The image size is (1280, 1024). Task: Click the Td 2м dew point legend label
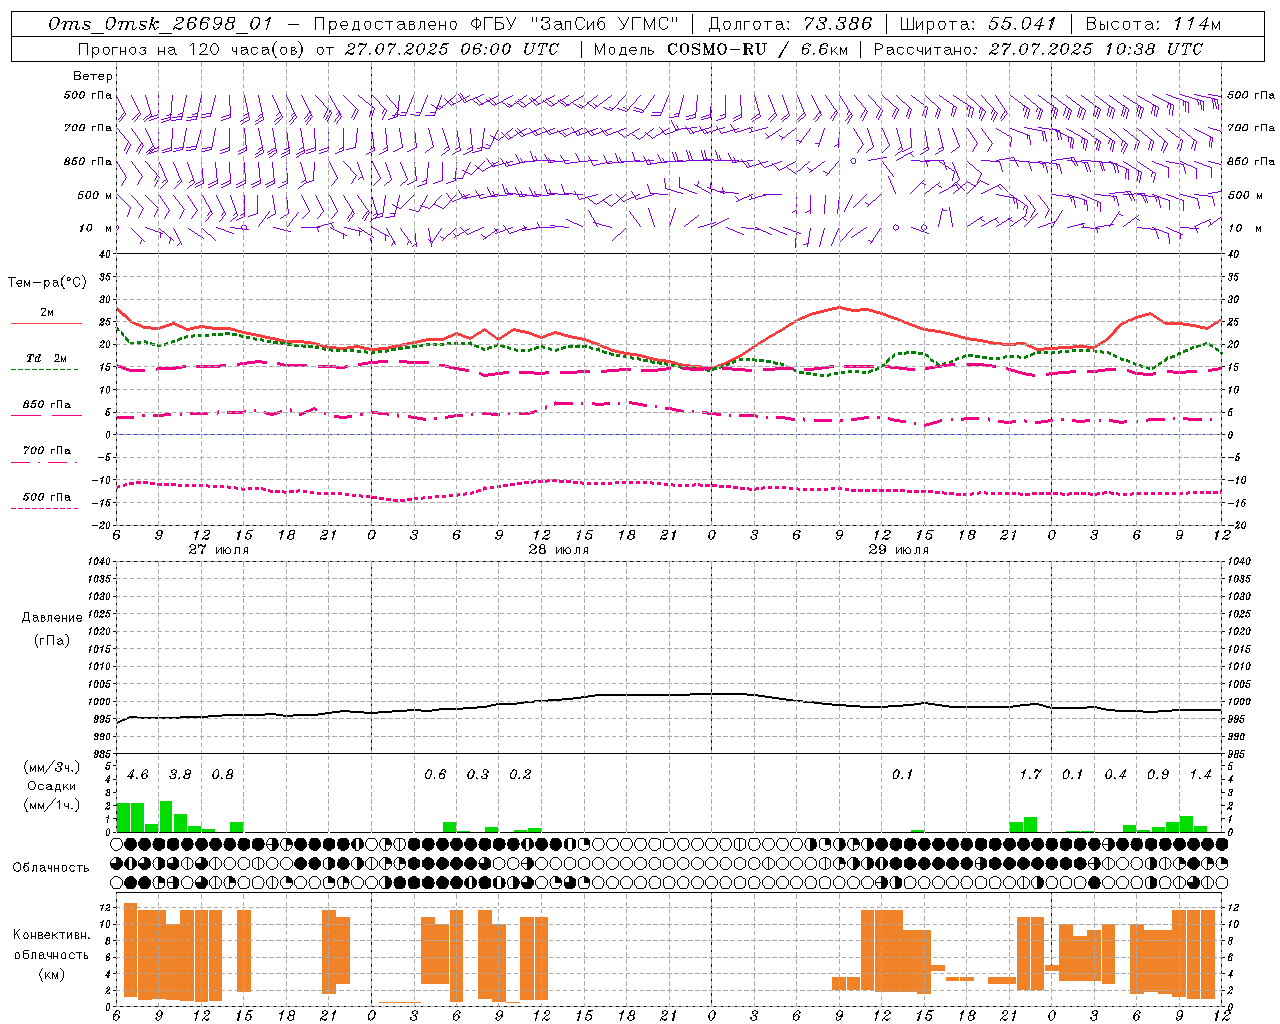pos(47,358)
